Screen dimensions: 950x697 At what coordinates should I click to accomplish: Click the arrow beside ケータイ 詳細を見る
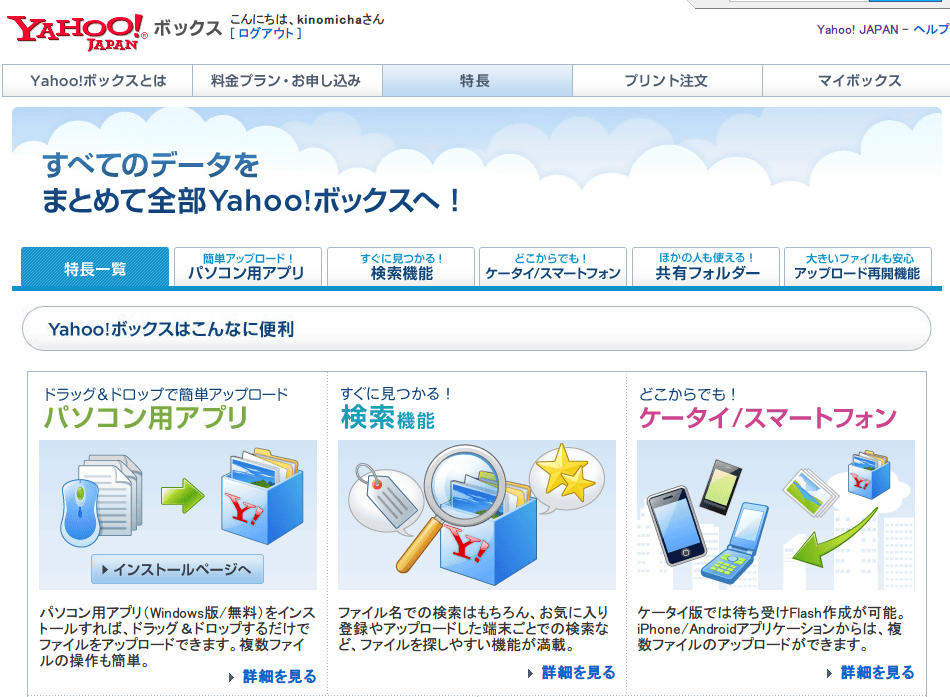830,673
